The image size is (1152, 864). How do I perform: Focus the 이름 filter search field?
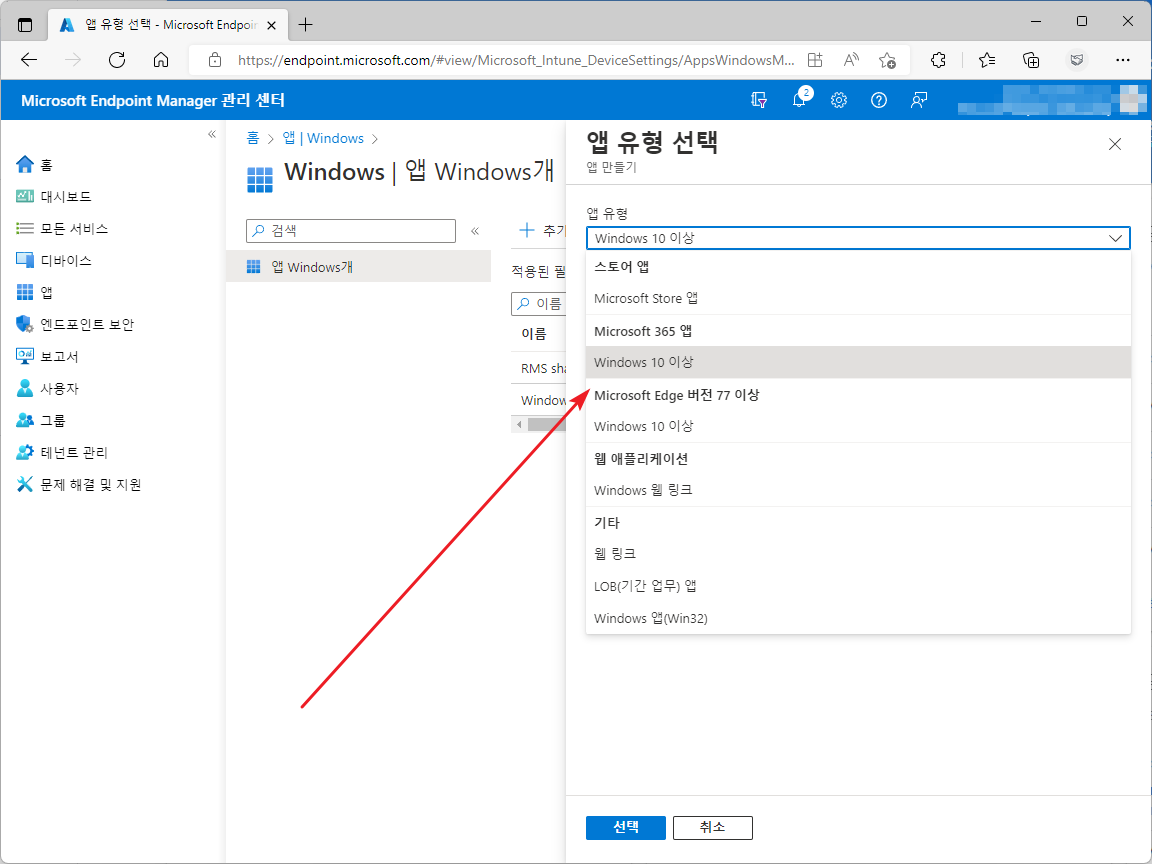click(x=539, y=303)
